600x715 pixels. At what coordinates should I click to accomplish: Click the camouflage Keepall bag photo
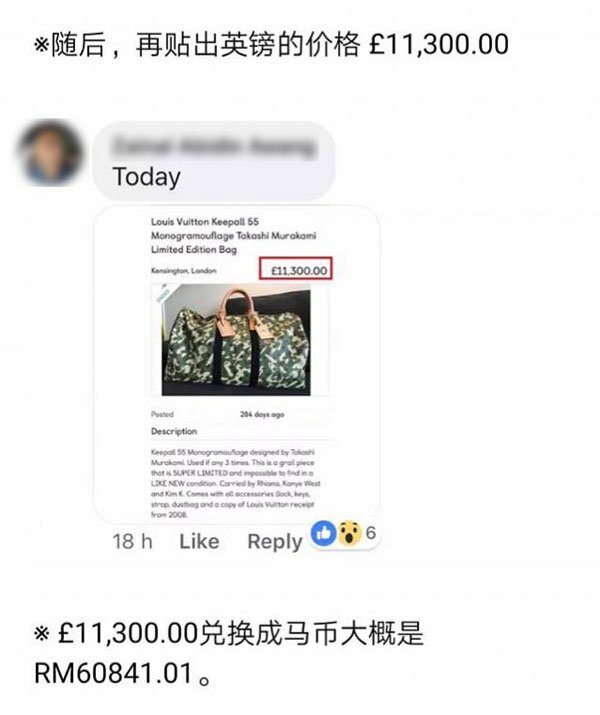point(236,340)
